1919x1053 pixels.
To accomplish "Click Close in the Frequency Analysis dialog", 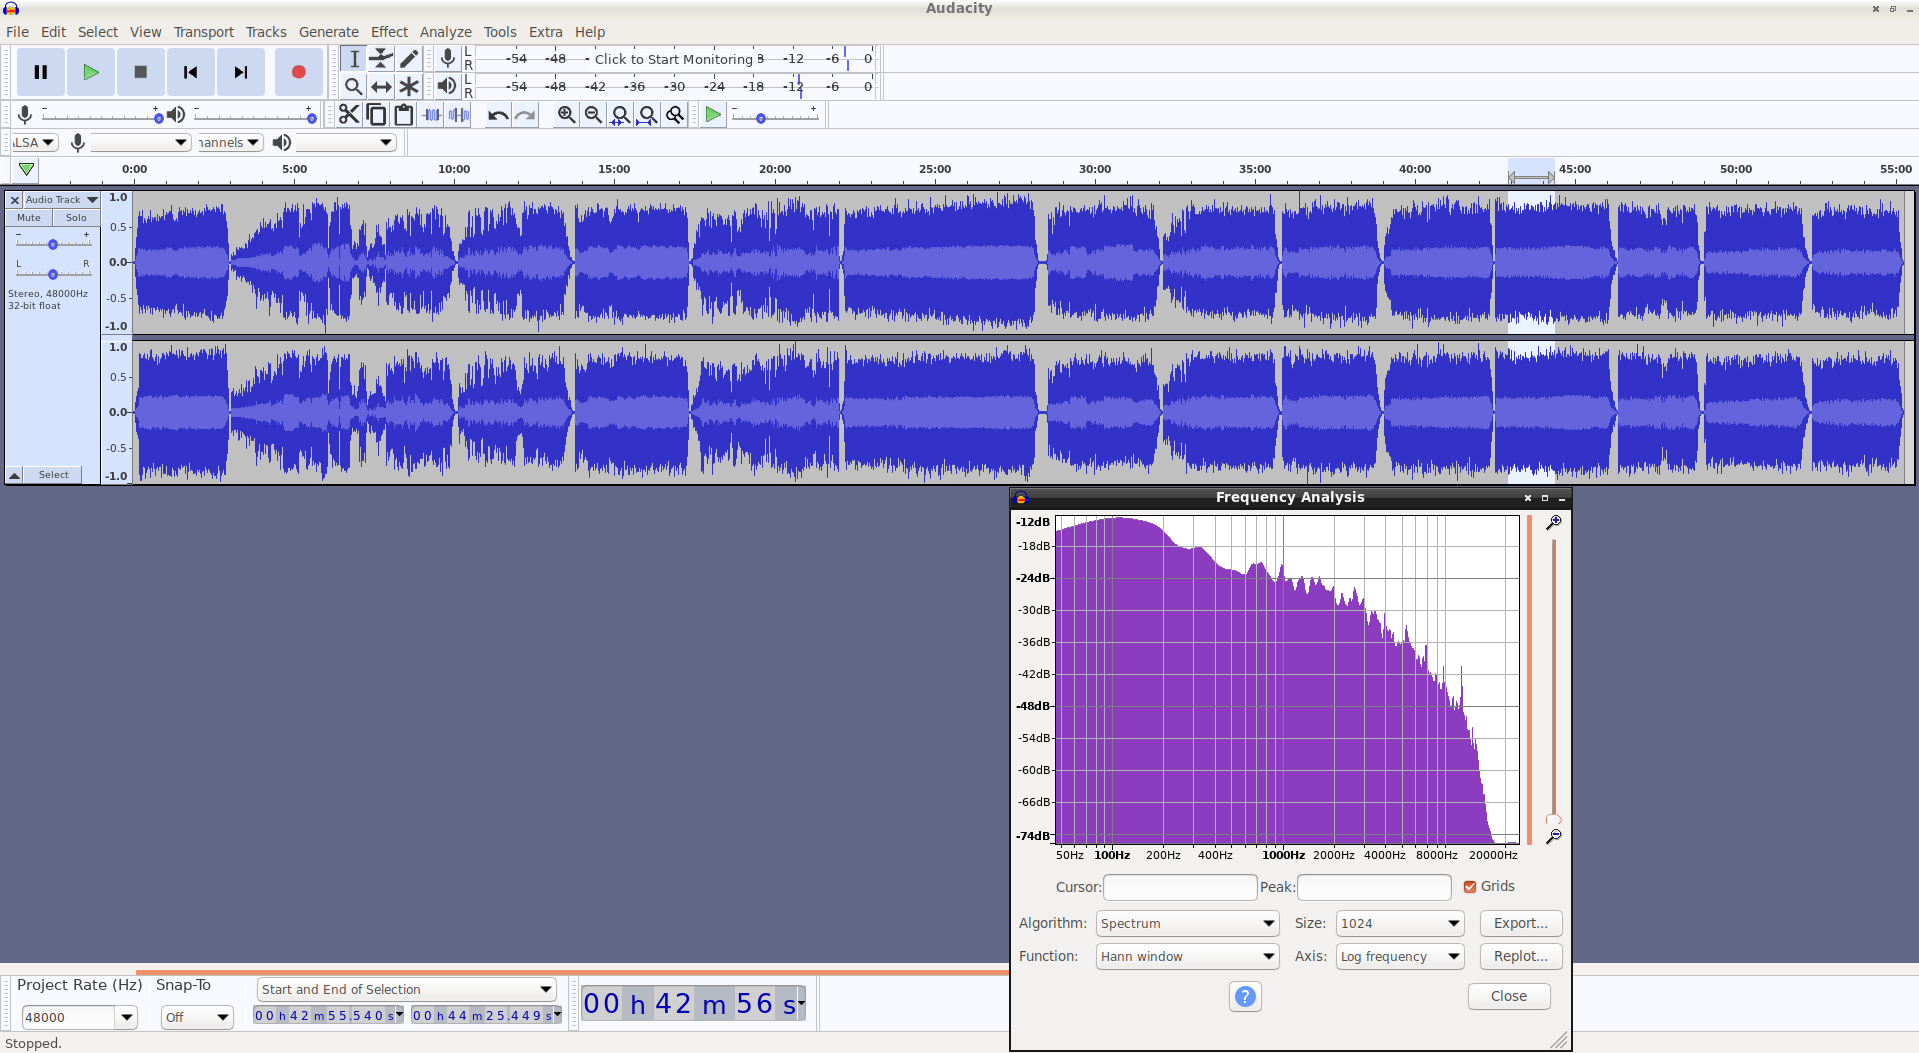I will pyautogui.click(x=1508, y=996).
